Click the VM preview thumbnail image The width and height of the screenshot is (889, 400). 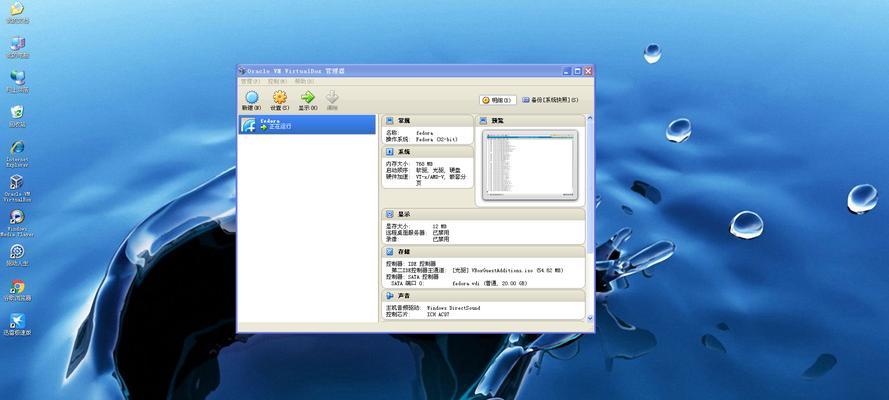pos(530,165)
